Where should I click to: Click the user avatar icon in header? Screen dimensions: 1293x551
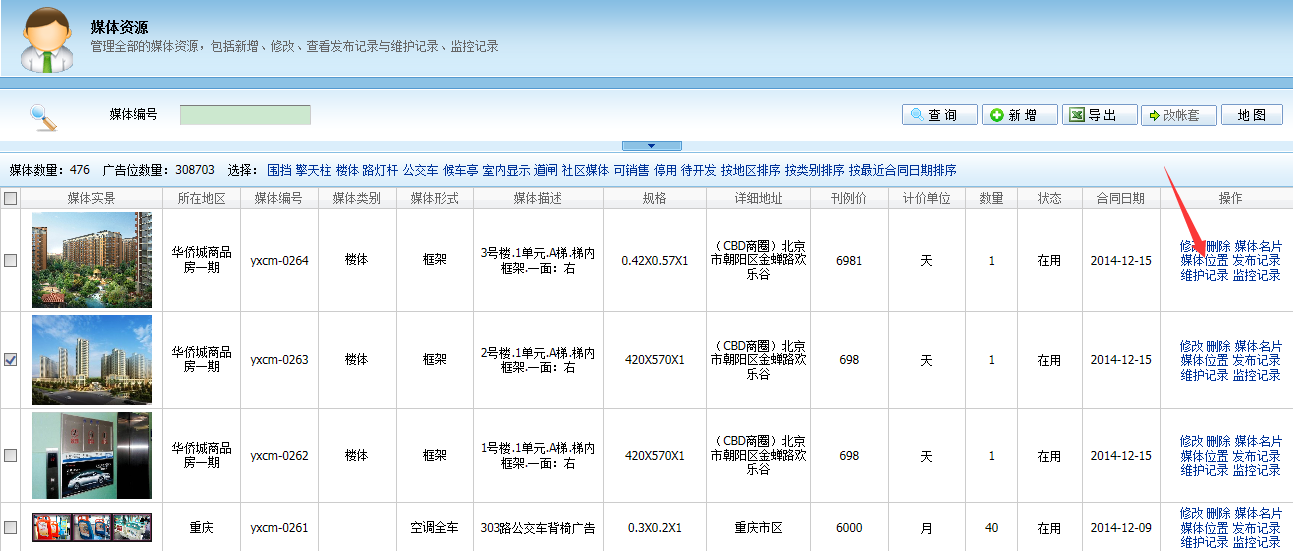[46, 41]
